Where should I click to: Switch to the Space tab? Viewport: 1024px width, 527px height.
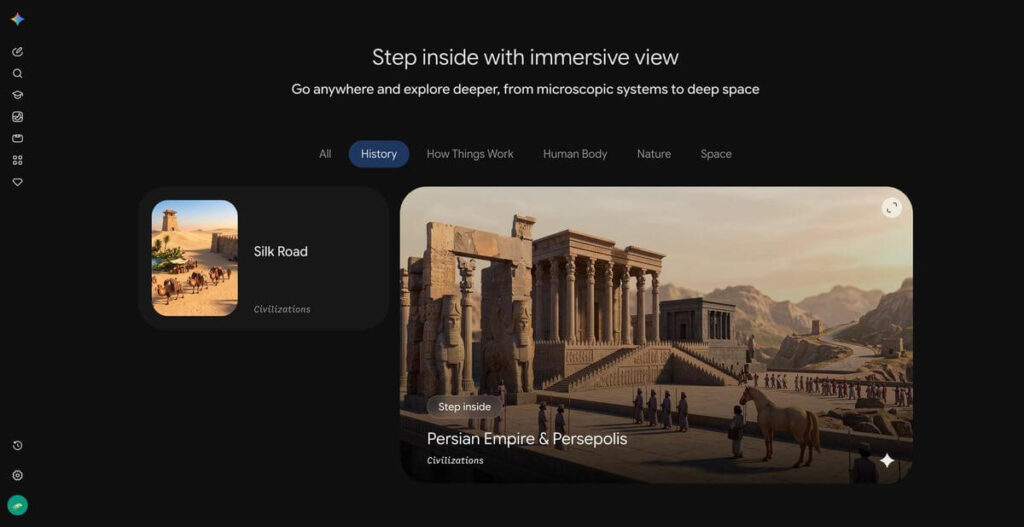coord(716,154)
